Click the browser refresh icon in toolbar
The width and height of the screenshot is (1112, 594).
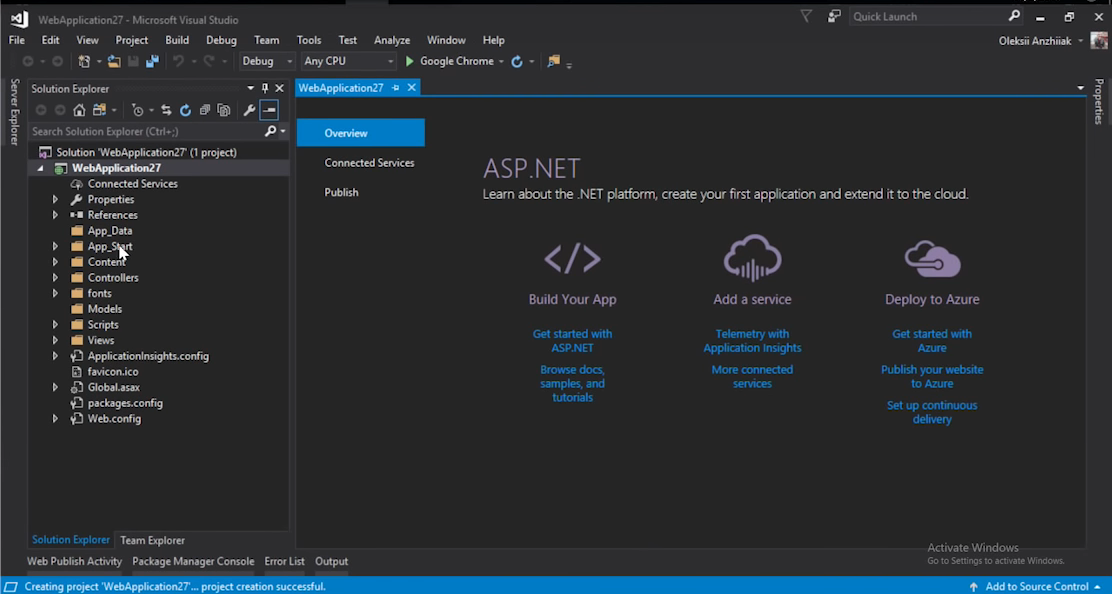(x=517, y=62)
